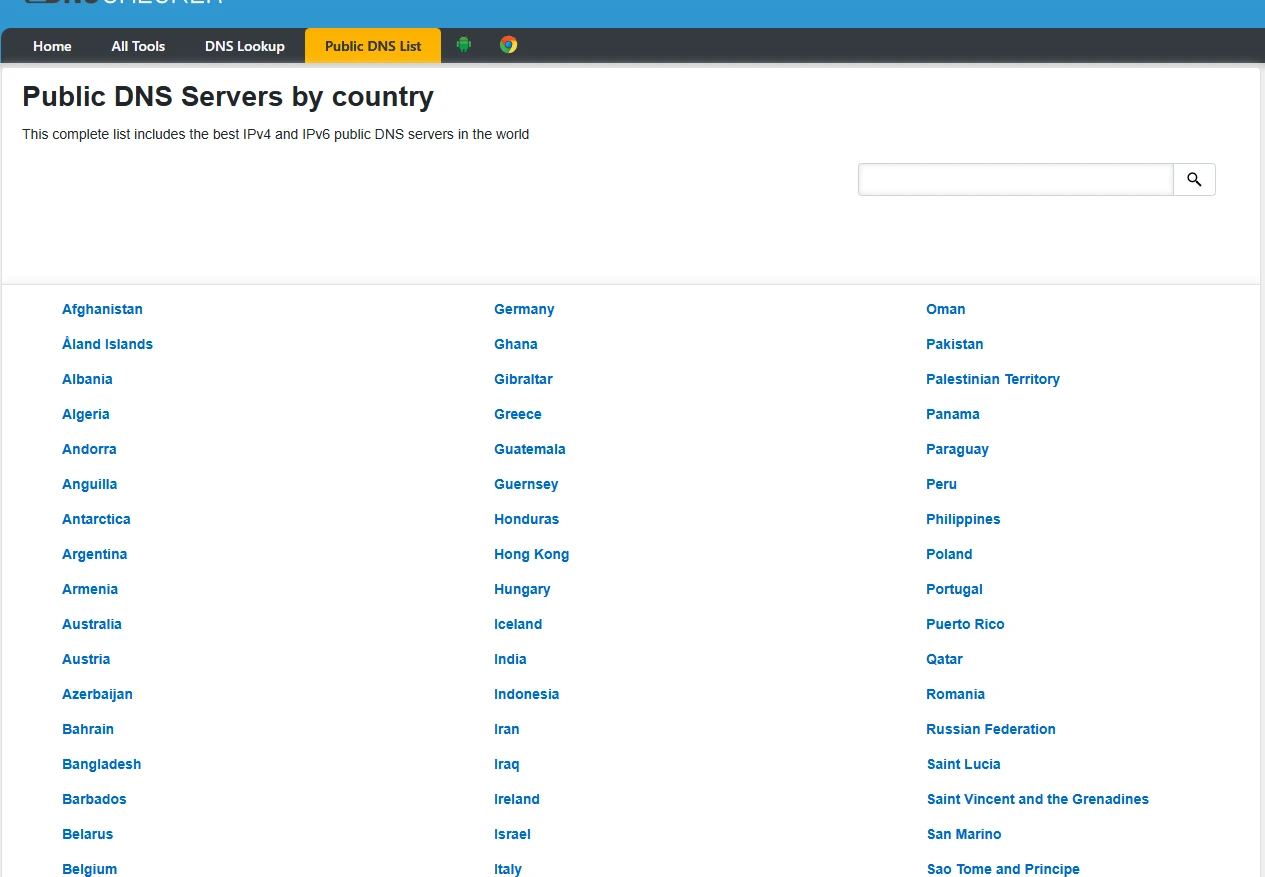Open the Hong Kong DNS page

[x=531, y=554]
